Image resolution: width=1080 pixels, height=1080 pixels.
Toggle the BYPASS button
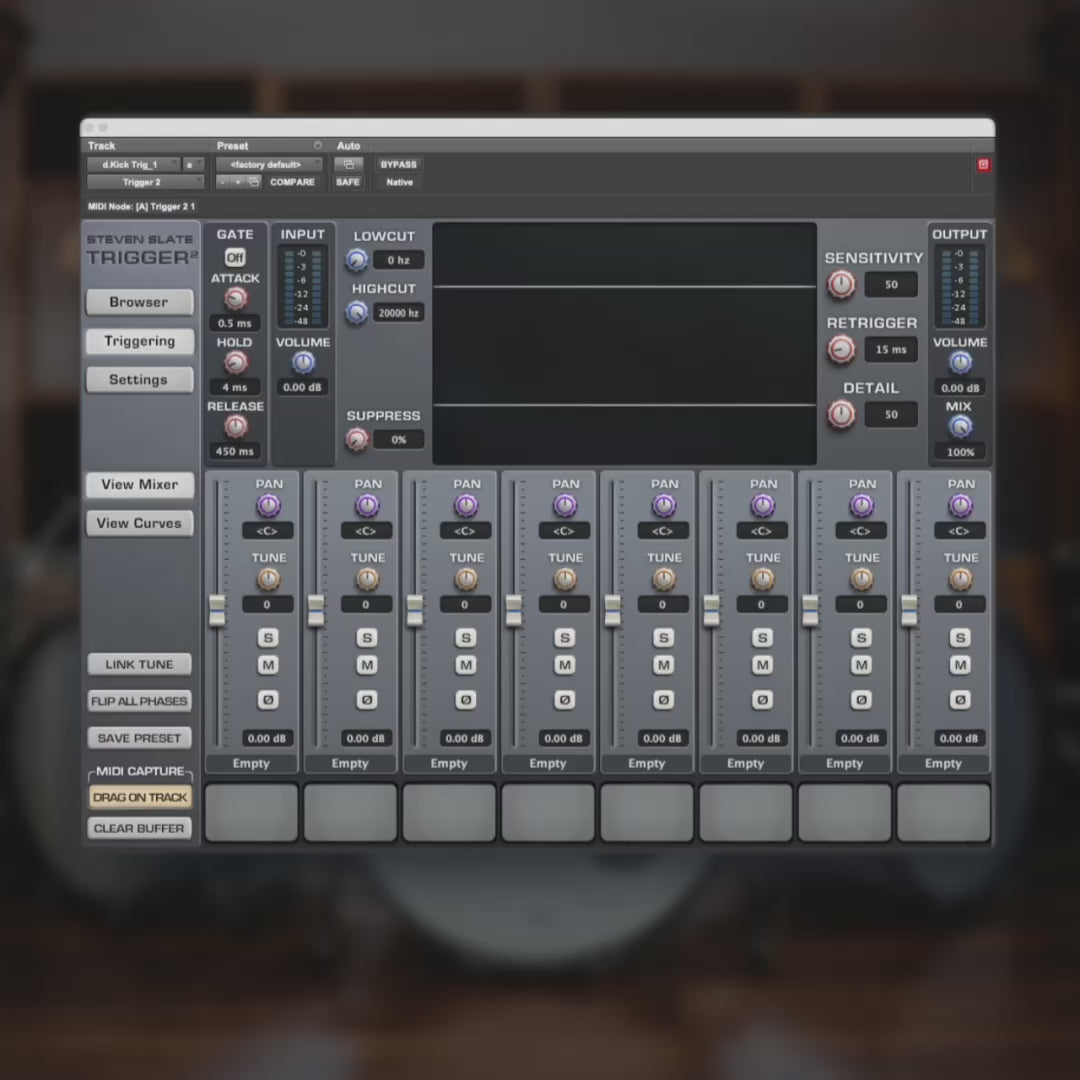399,165
